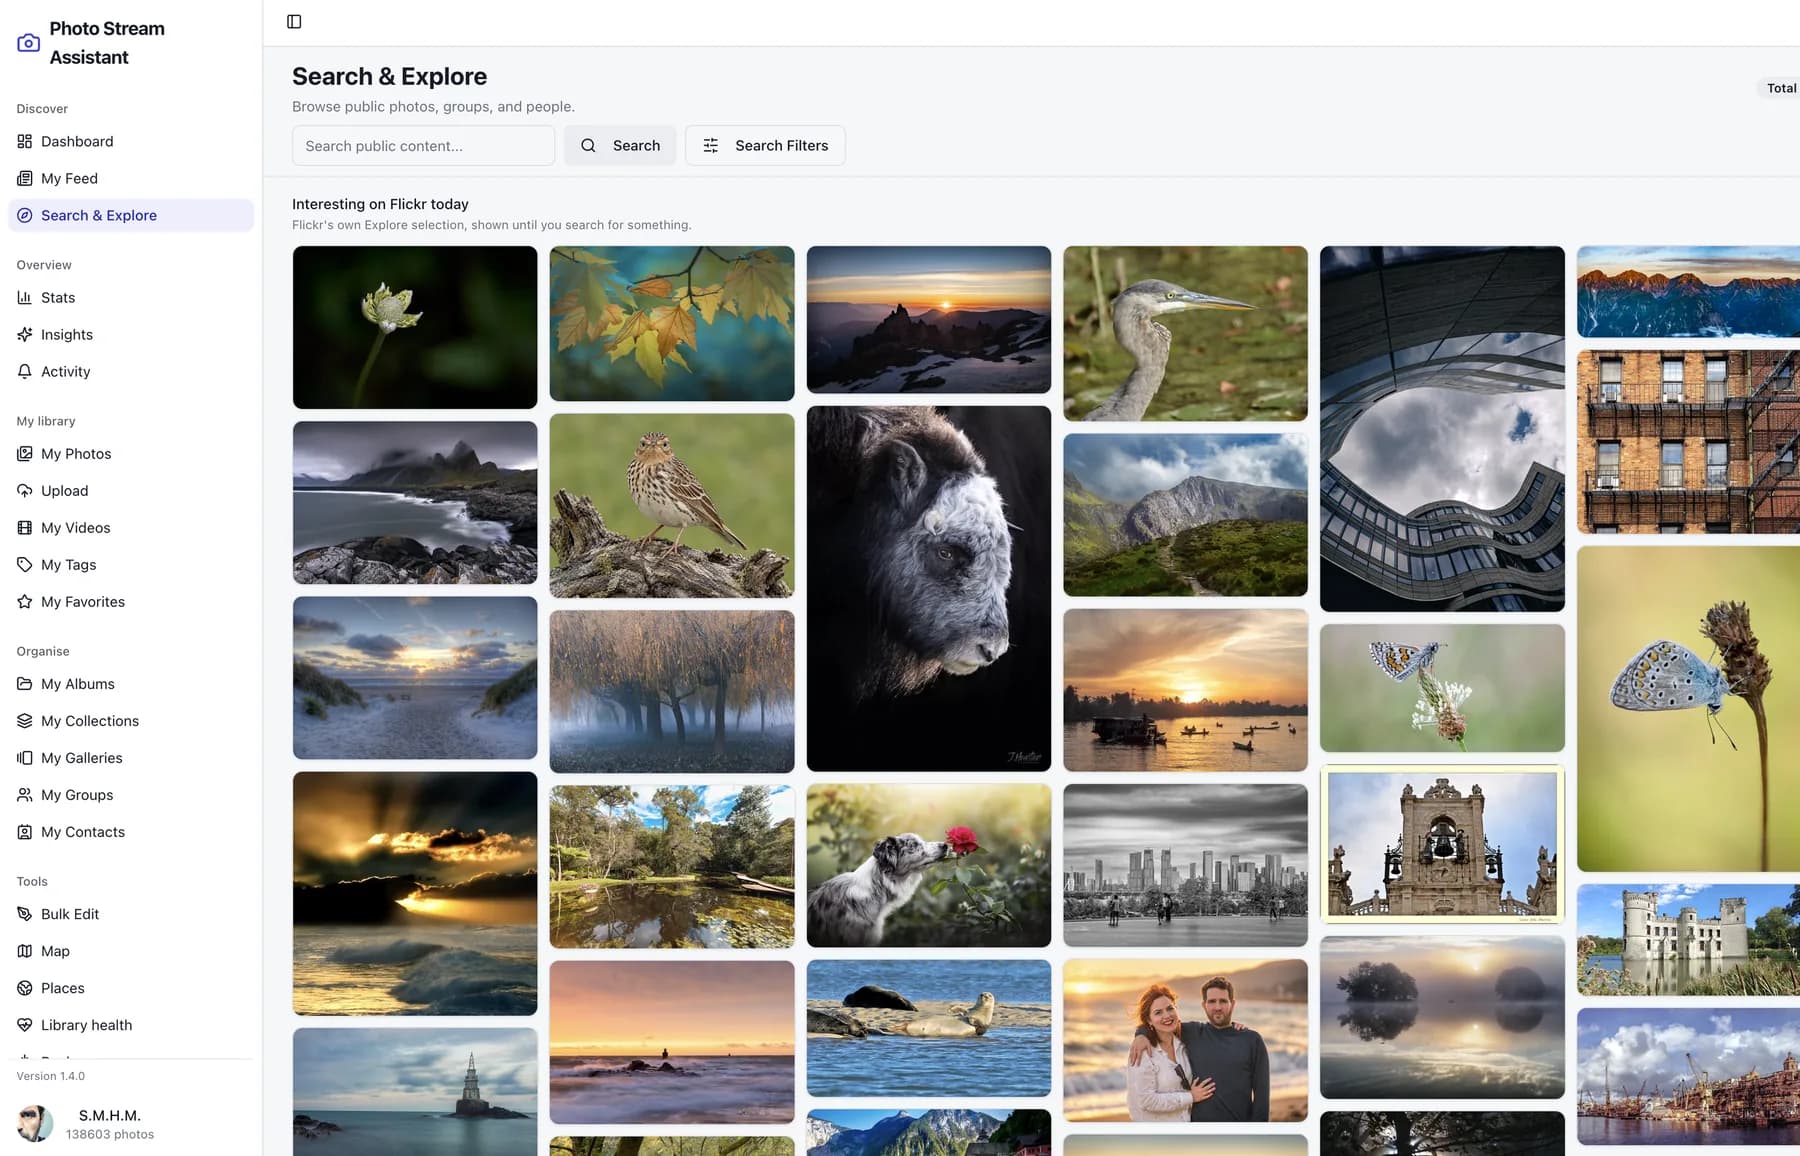This screenshot has width=1800, height=1156.
Task: Navigate to My Contacts
Action: (x=131, y=832)
